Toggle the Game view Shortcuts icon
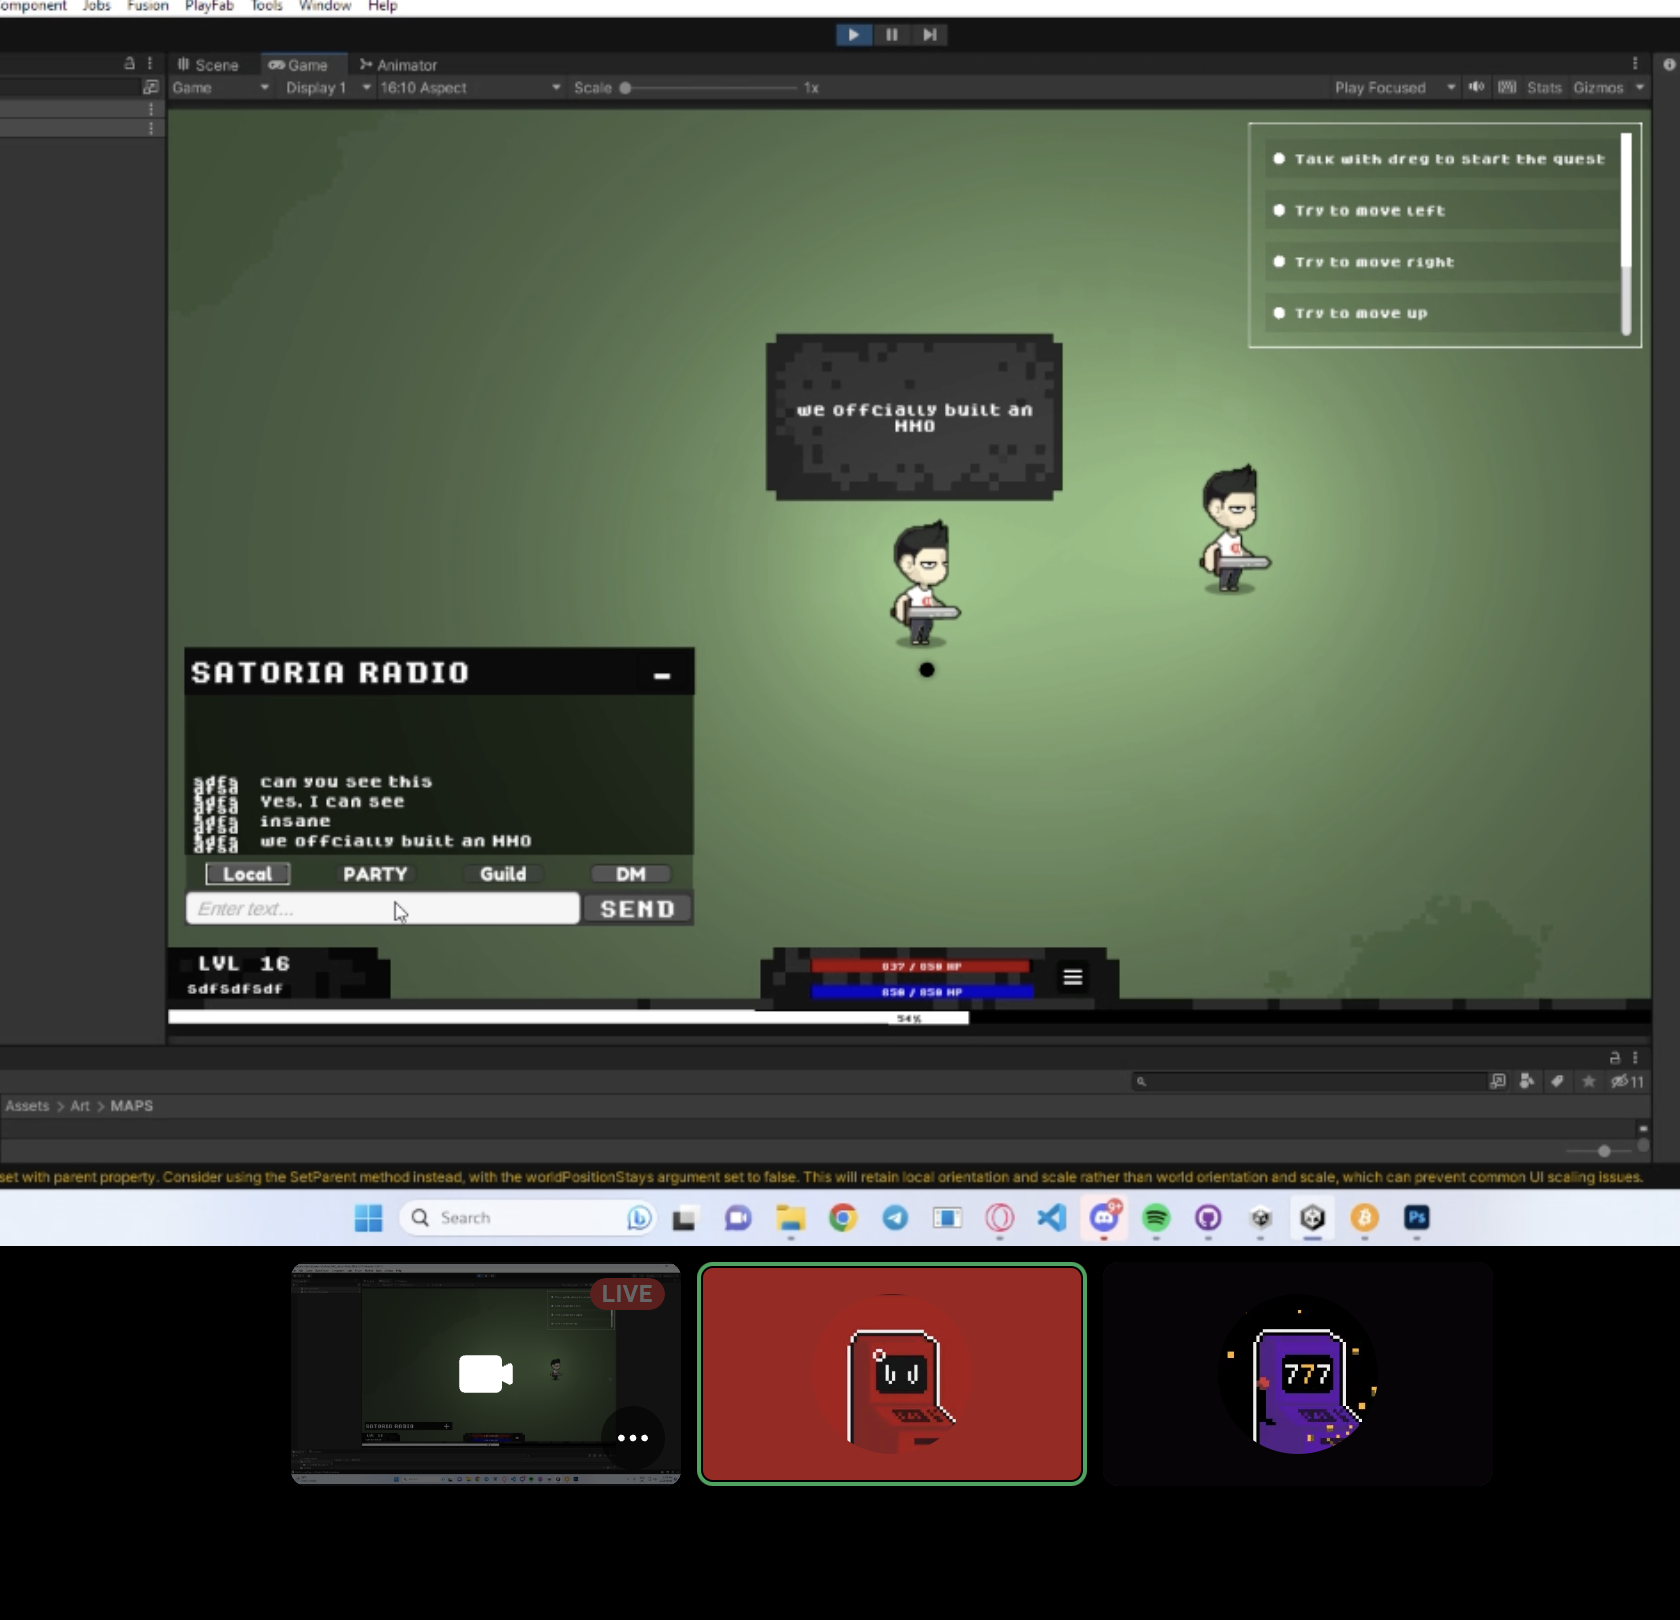The image size is (1680, 1620). tap(1507, 87)
